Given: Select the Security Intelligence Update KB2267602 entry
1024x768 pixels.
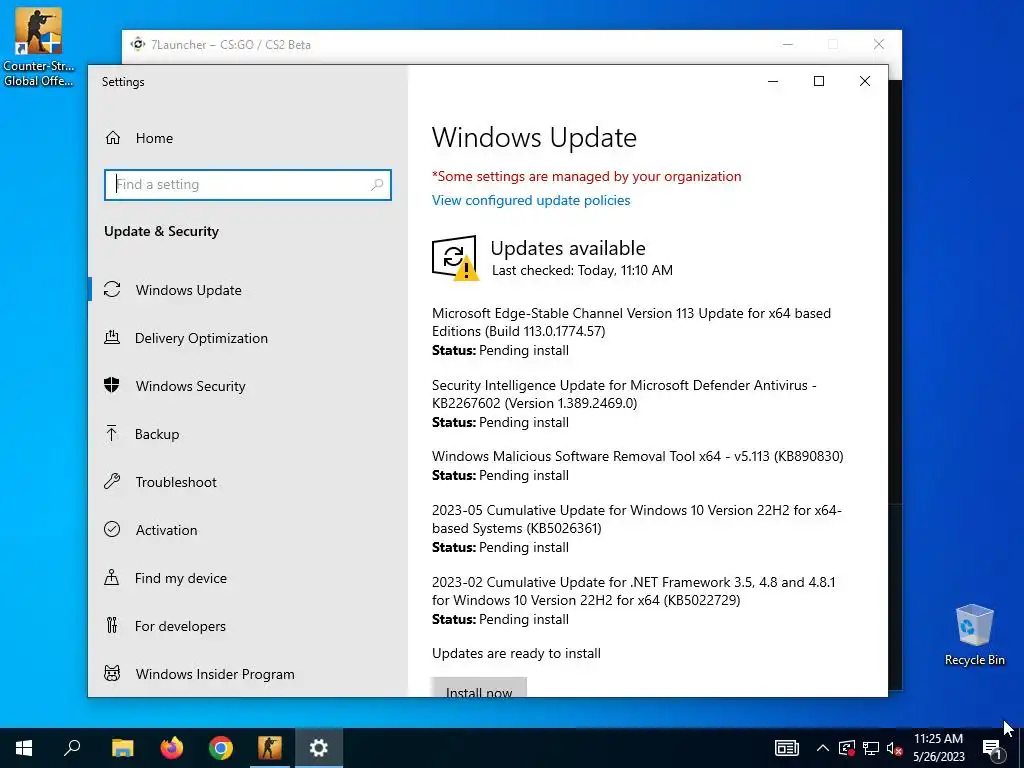Looking at the screenshot, I should (x=624, y=404).
